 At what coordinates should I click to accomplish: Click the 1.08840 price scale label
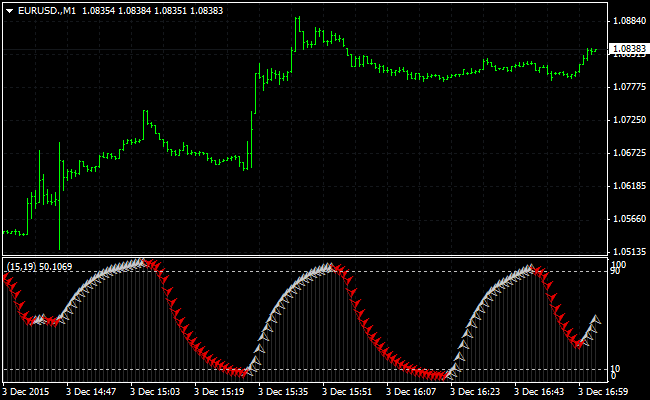coord(628,20)
